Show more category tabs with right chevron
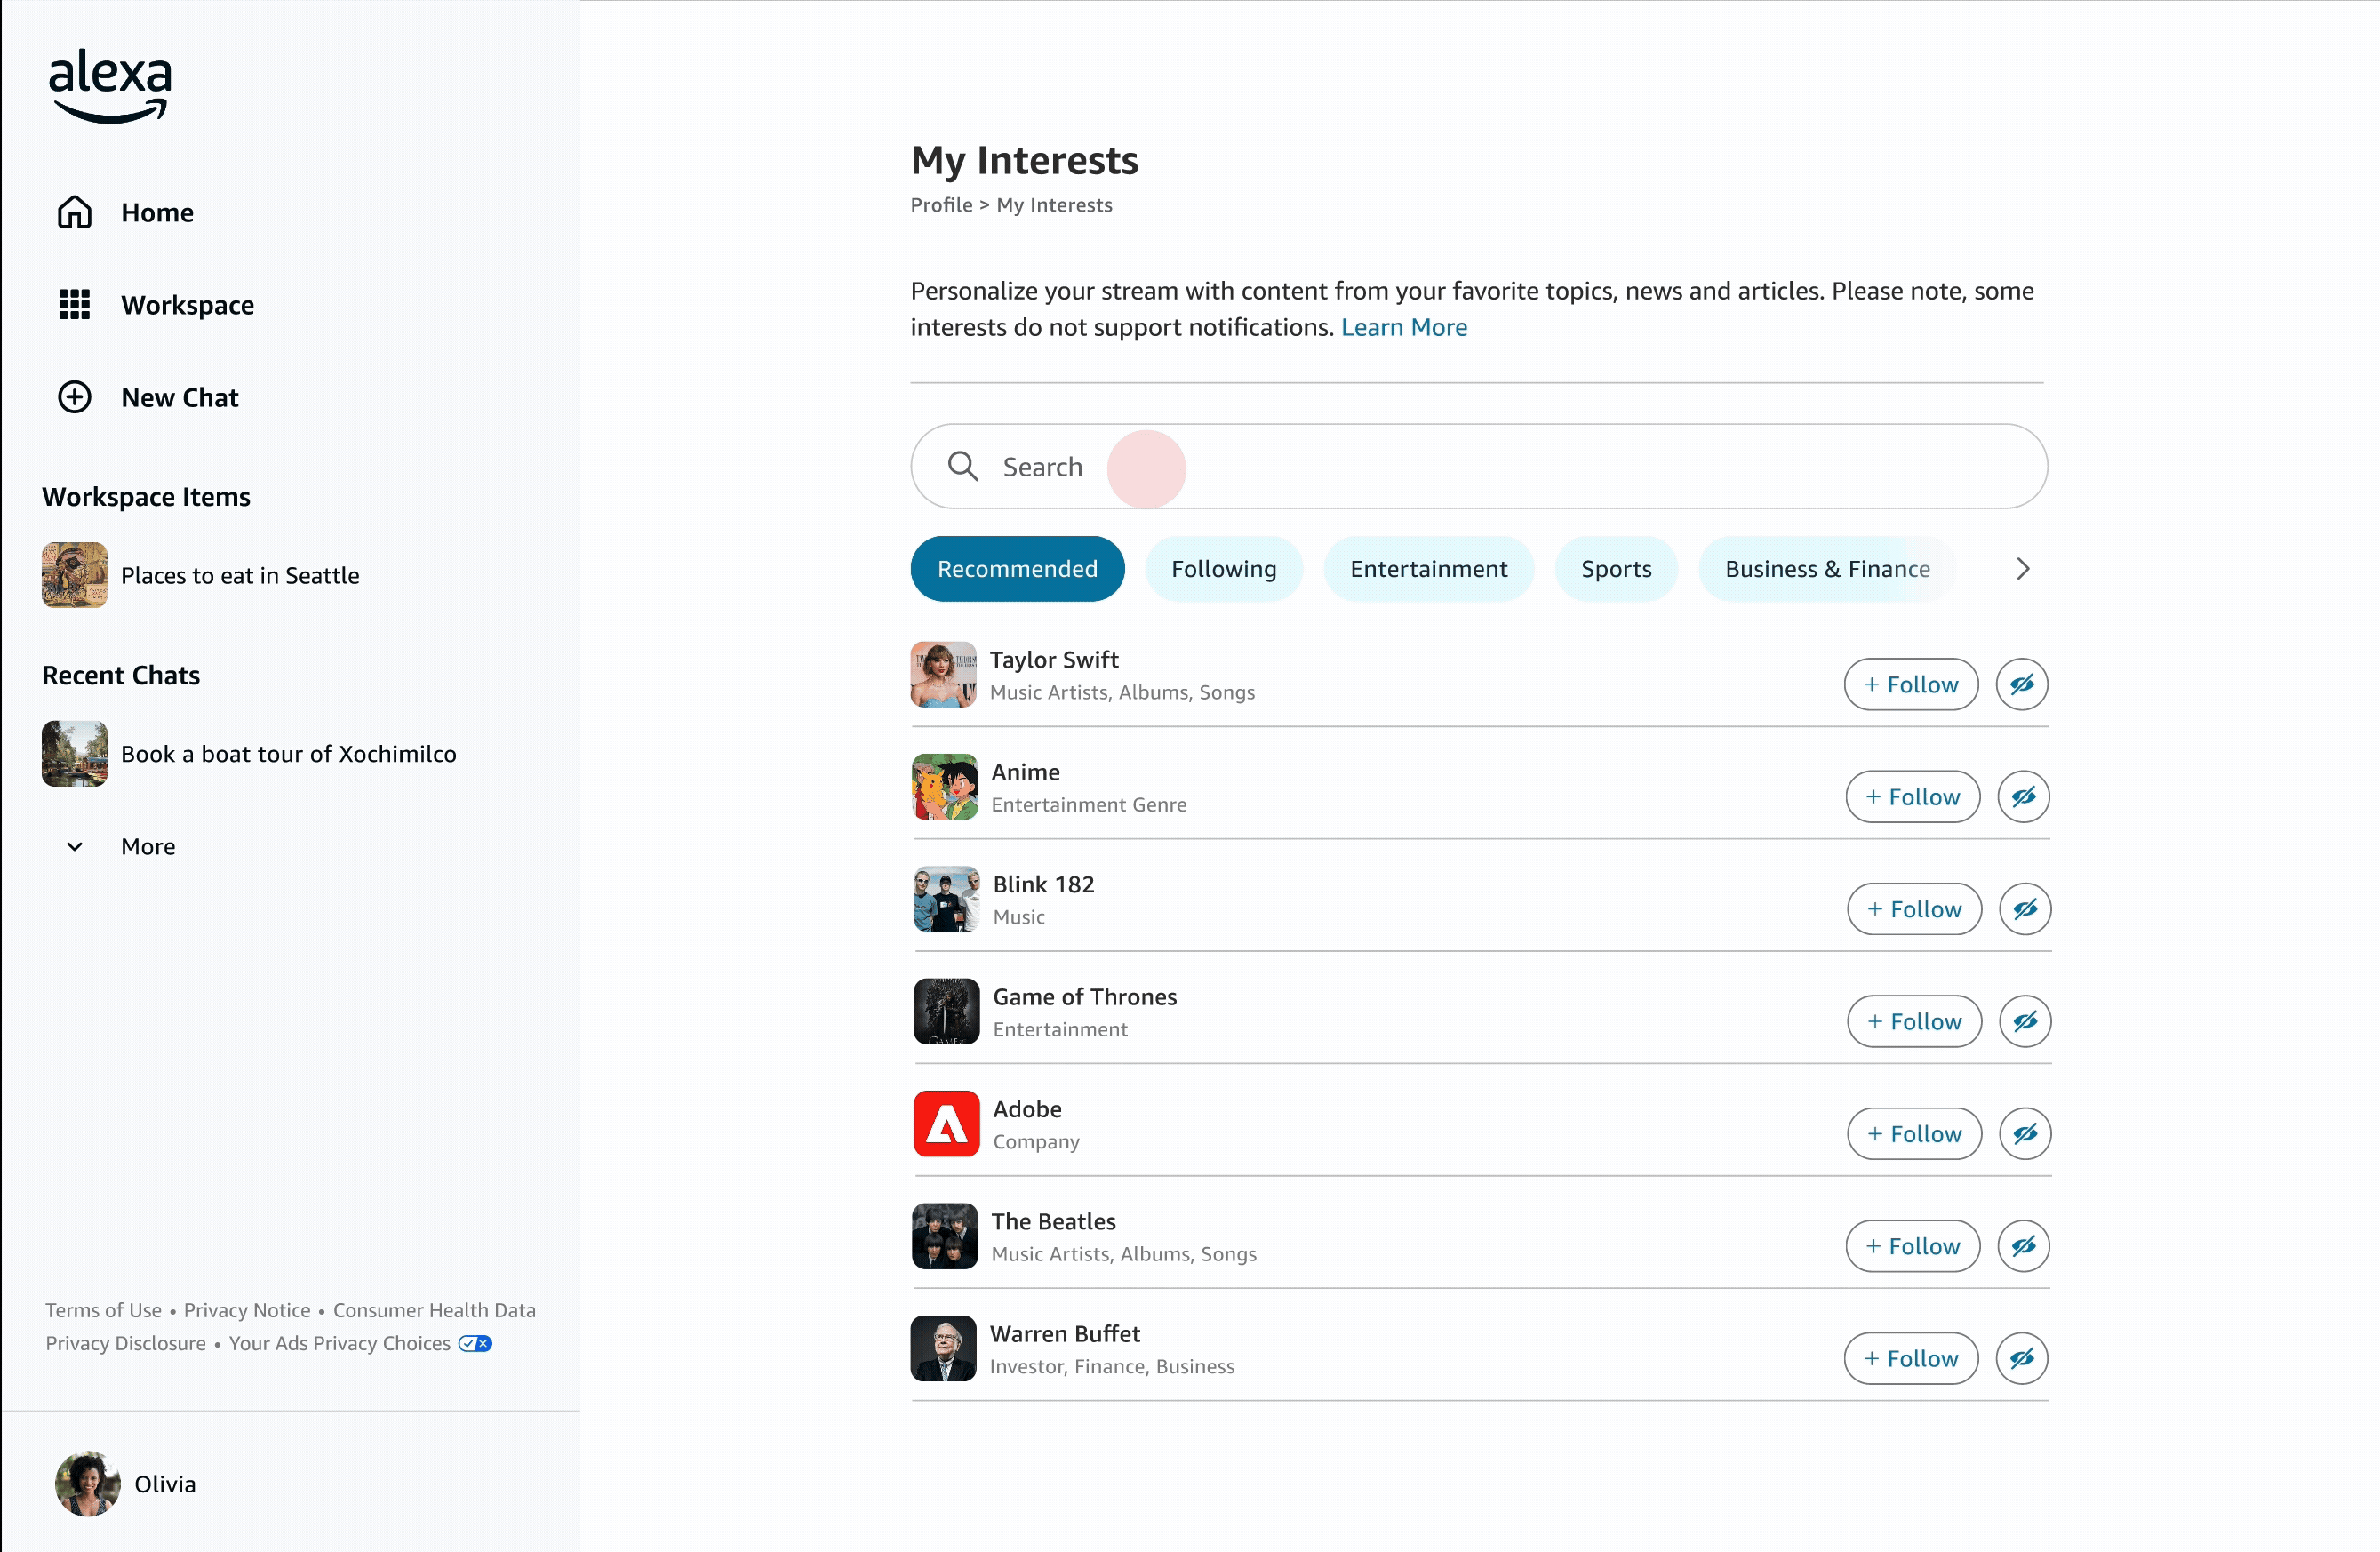2380x1552 pixels. (2023, 569)
